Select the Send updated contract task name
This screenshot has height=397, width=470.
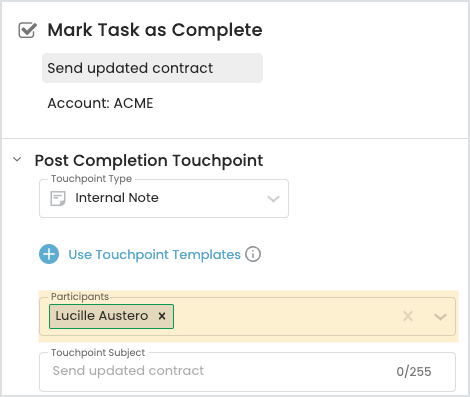pos(152,68)
